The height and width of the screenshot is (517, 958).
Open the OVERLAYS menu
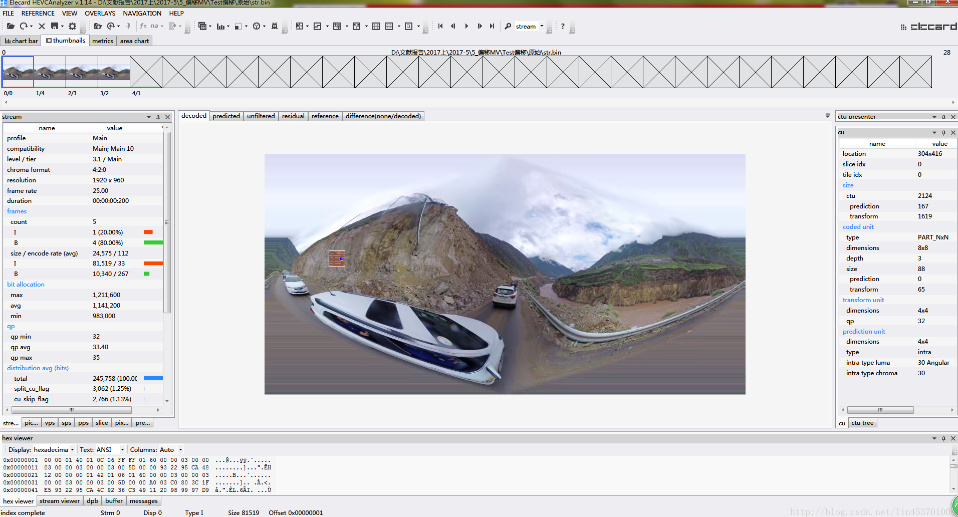[100, 13]
